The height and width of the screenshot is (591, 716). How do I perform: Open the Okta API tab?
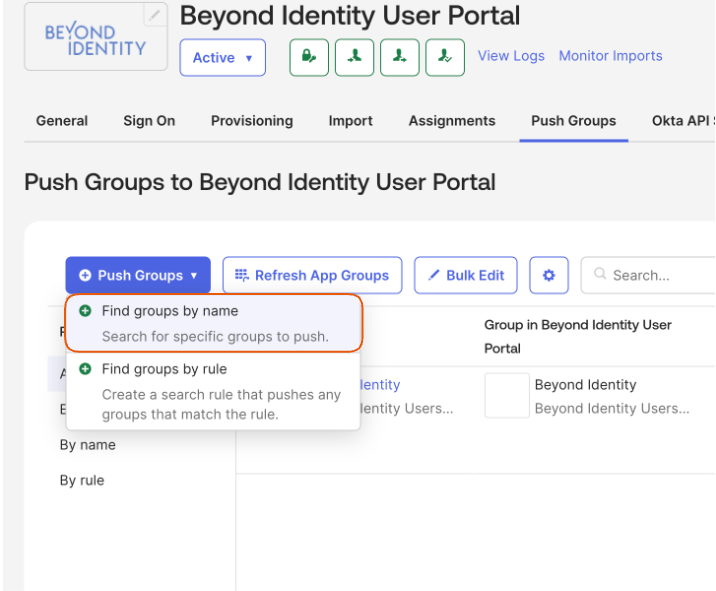tap(683, 121)
